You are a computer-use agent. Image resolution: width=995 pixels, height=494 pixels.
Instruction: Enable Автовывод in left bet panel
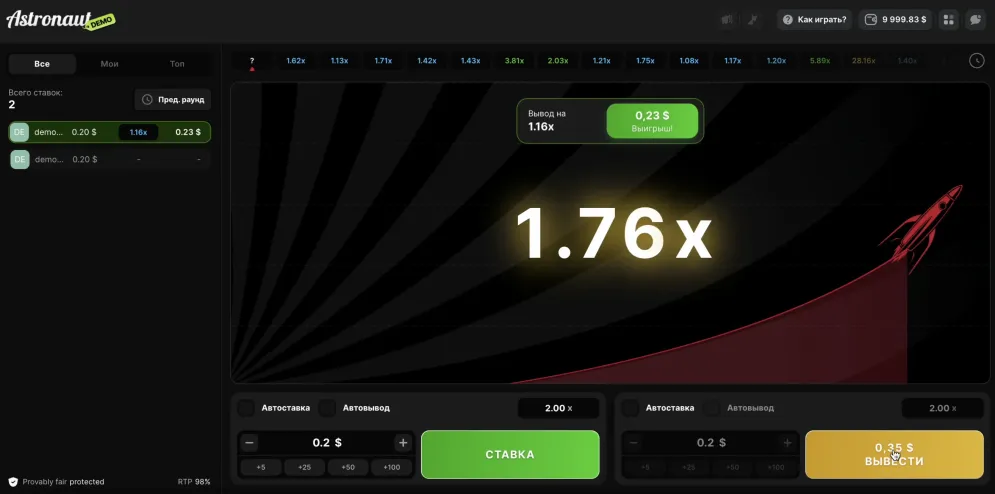click(327, 408)
